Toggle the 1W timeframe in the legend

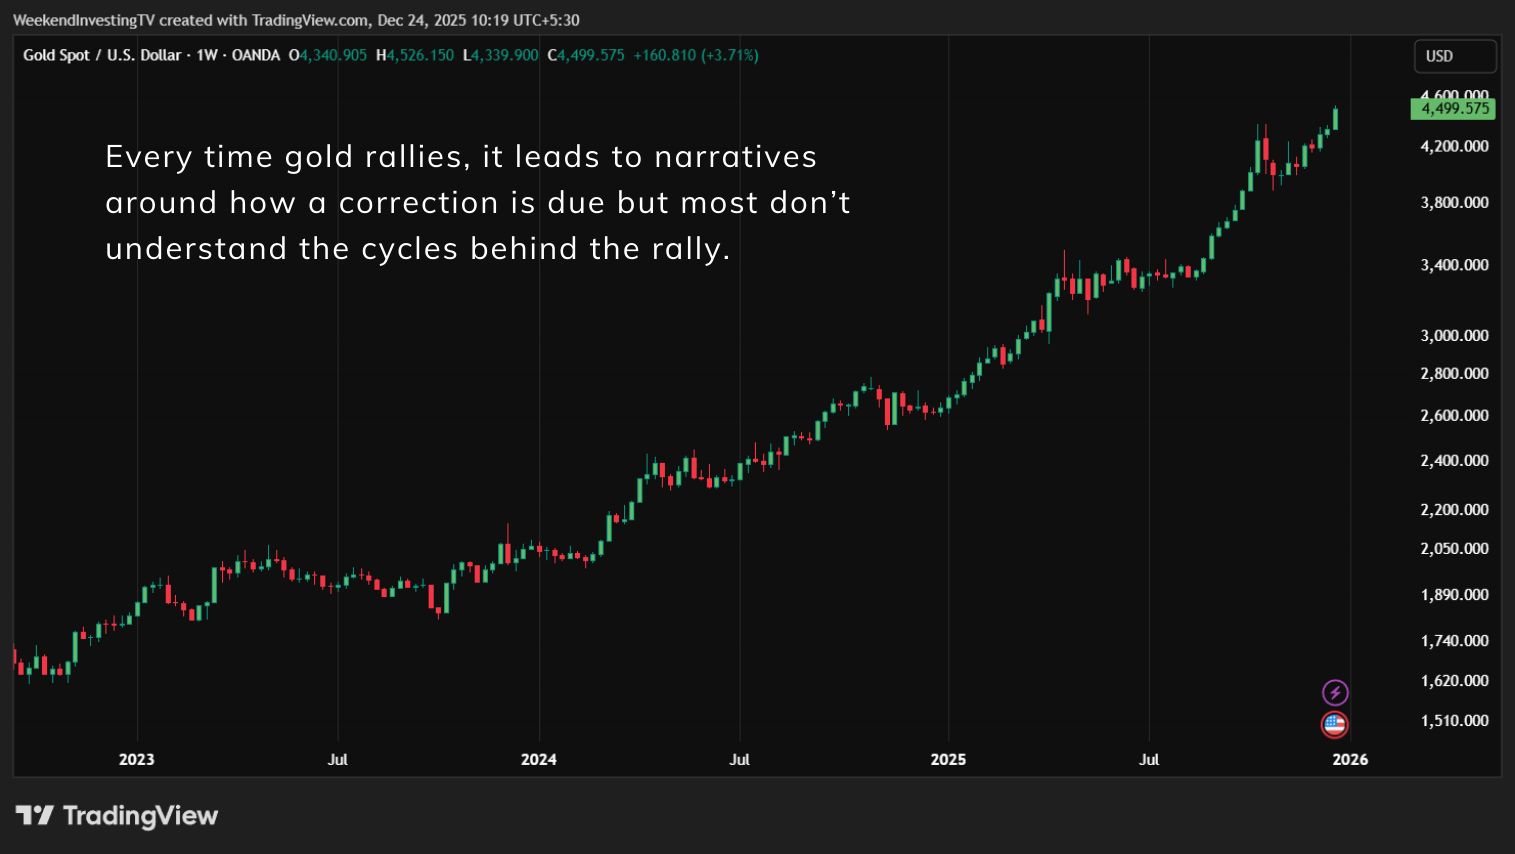click(x=207, y=56)
